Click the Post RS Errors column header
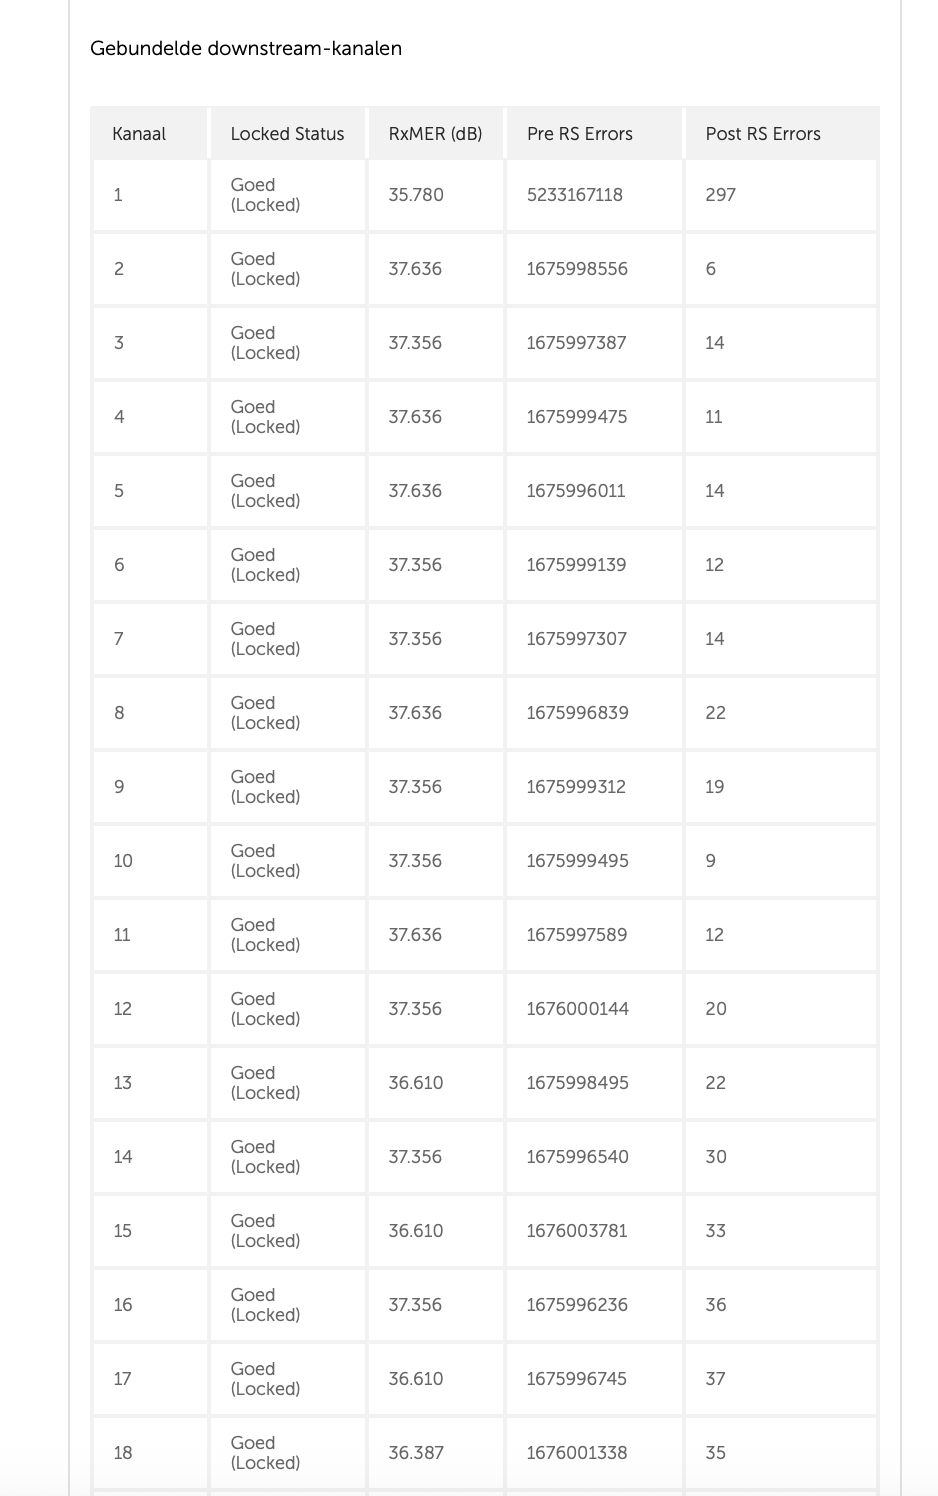938x1496 pixels. coord(763,134)
